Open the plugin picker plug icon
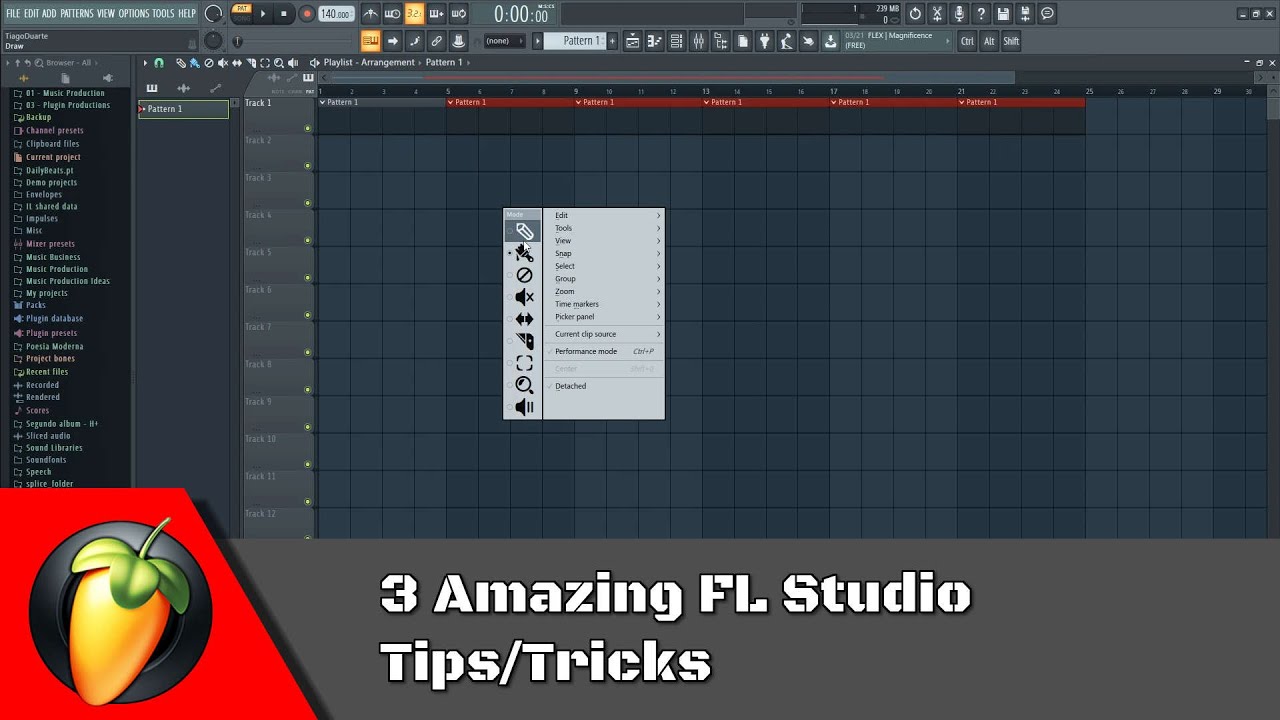 [x=764, y=41]
